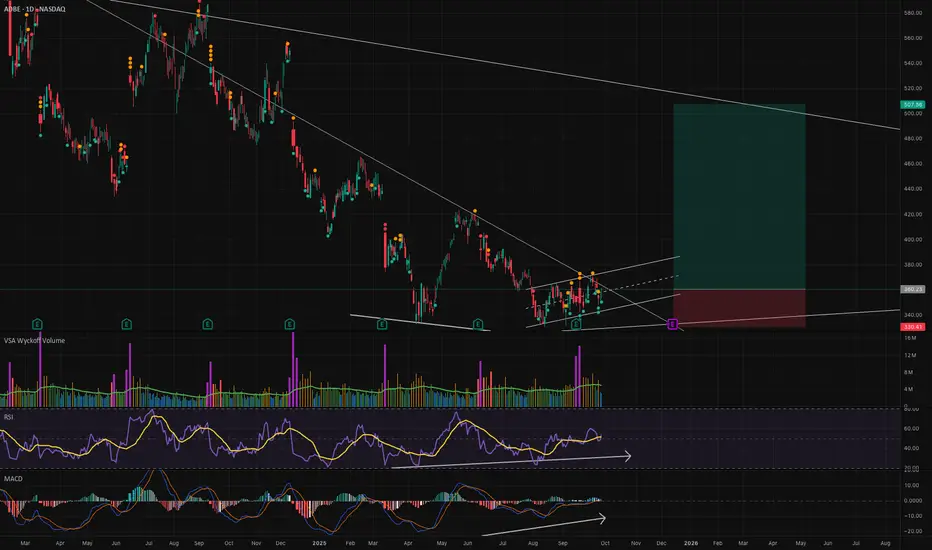Click the purple upcoming earnings E marker
This screenshot has width=932, height=550.
click(672, 324)
